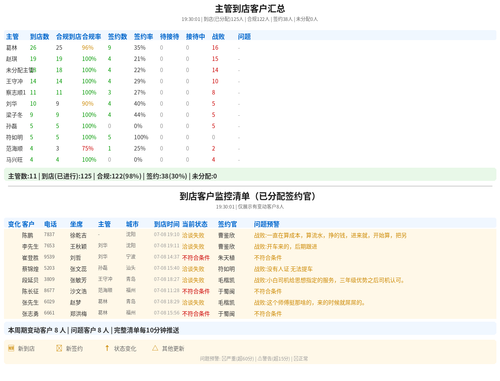Click the 待接待 column header
This screenshot has width=500, height=381.
[x=169, y=37]
